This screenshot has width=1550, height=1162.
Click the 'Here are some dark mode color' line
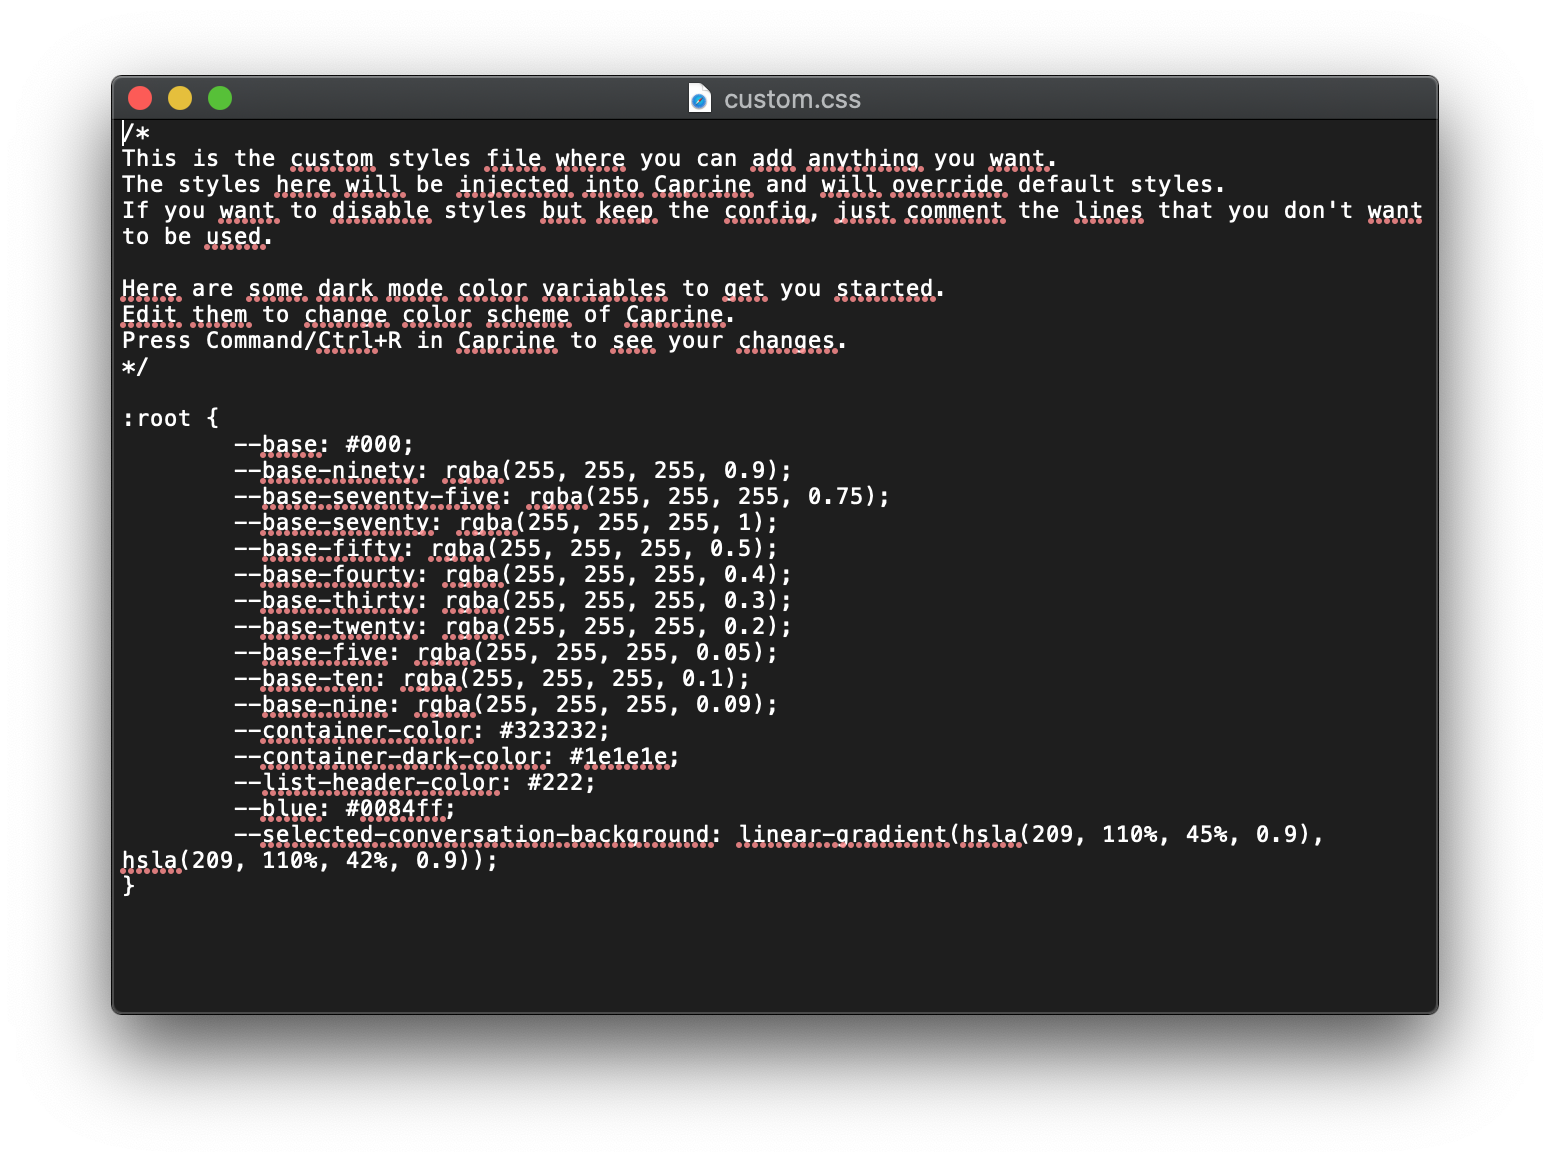[x=533, y=288]
